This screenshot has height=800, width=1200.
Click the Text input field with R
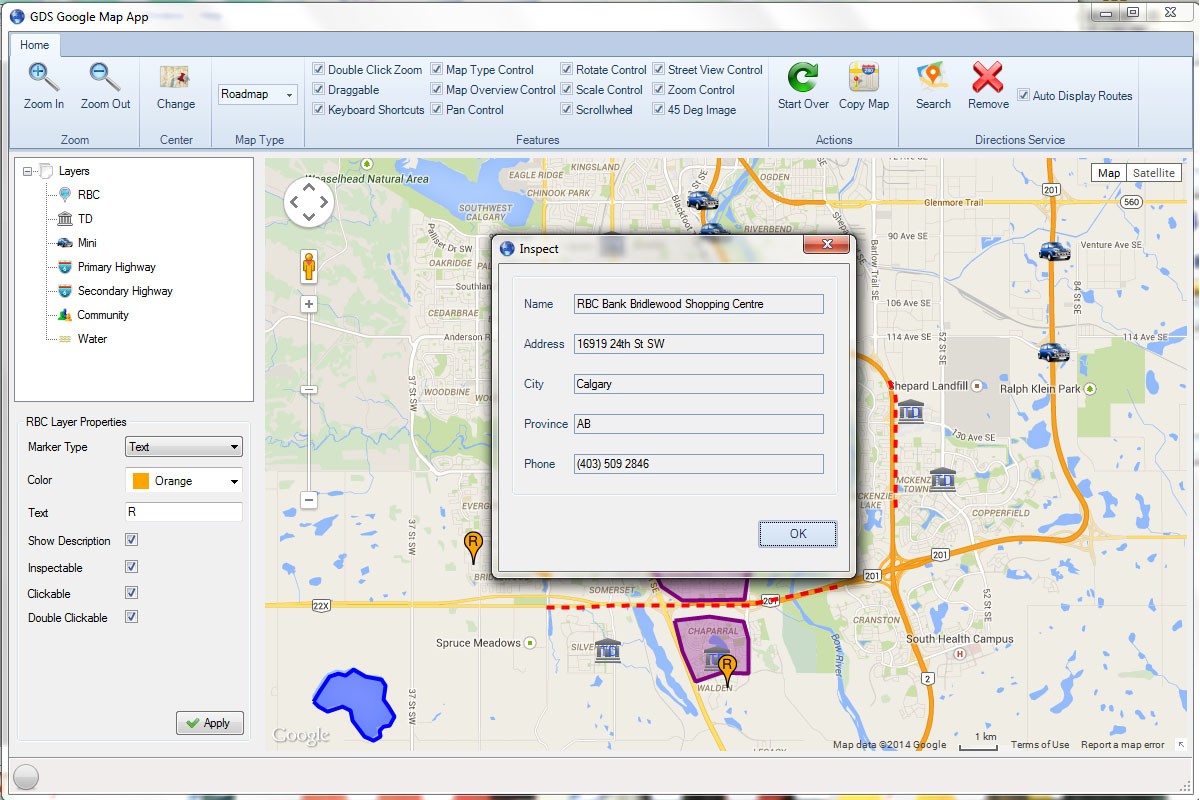click(x=184, y=512)
